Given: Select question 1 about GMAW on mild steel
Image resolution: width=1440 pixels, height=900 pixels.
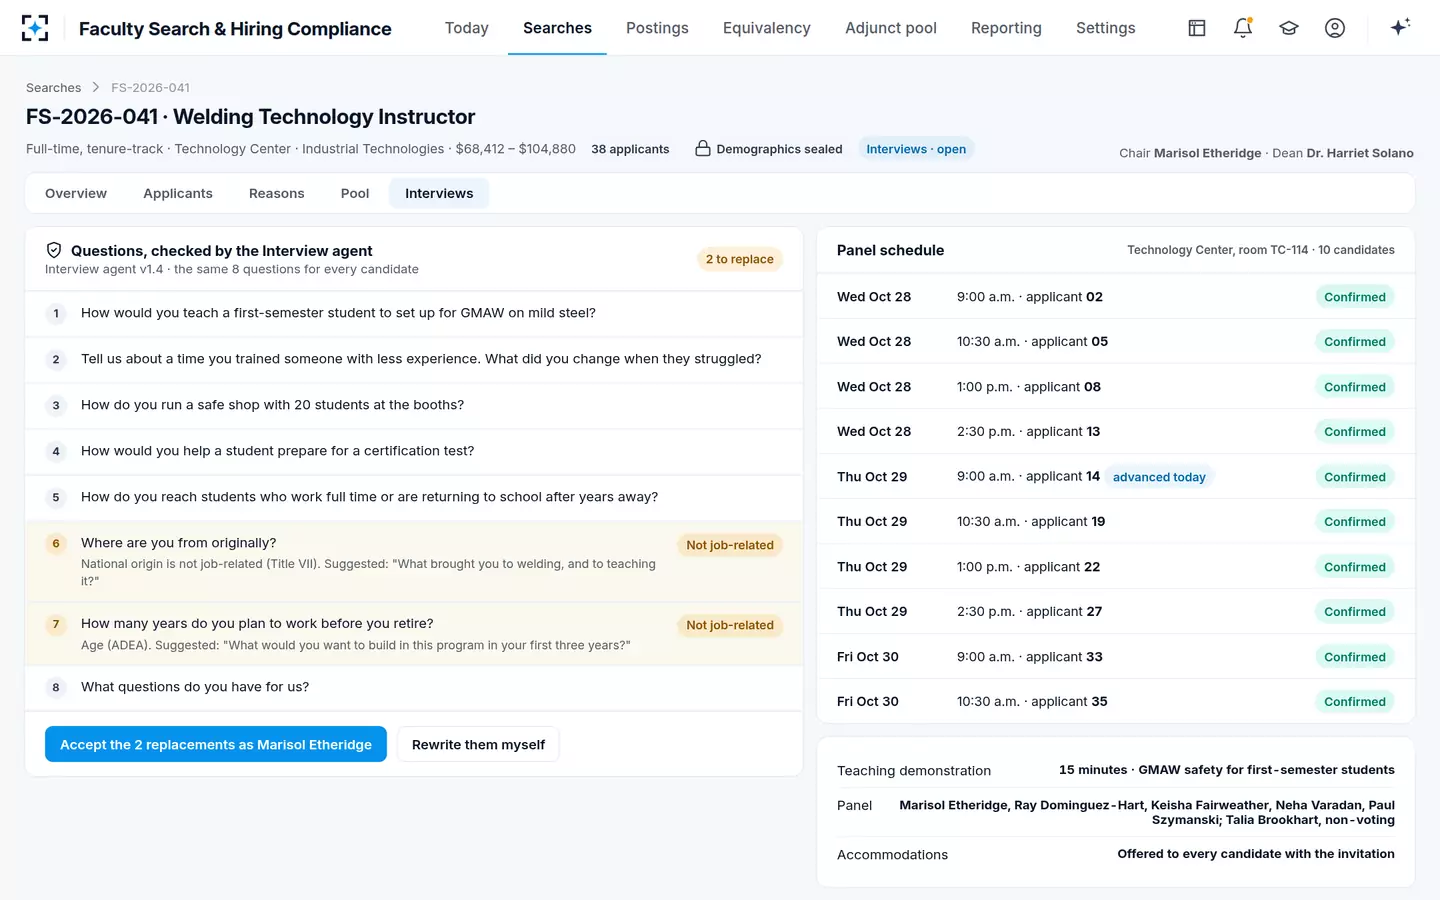Looking at the screenshot, I should [414, 313].
